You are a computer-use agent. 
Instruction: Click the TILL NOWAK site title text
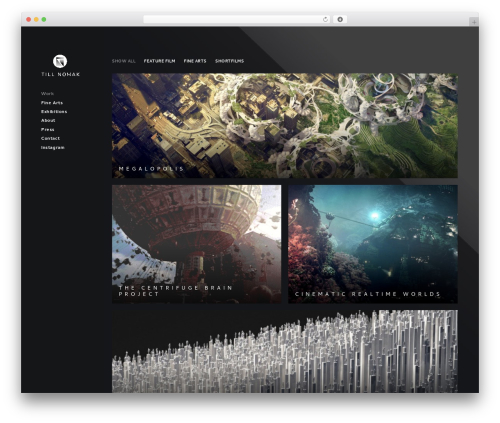point(60,74)
